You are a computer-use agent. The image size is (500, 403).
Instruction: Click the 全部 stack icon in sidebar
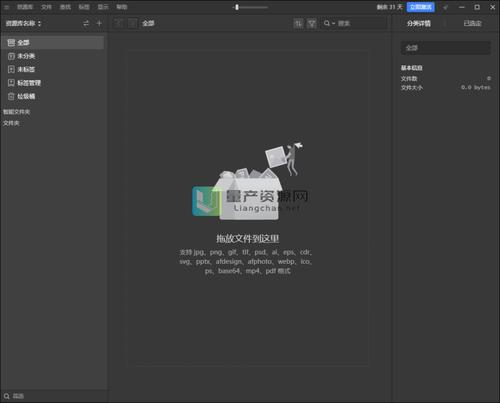tap(11, 43)
